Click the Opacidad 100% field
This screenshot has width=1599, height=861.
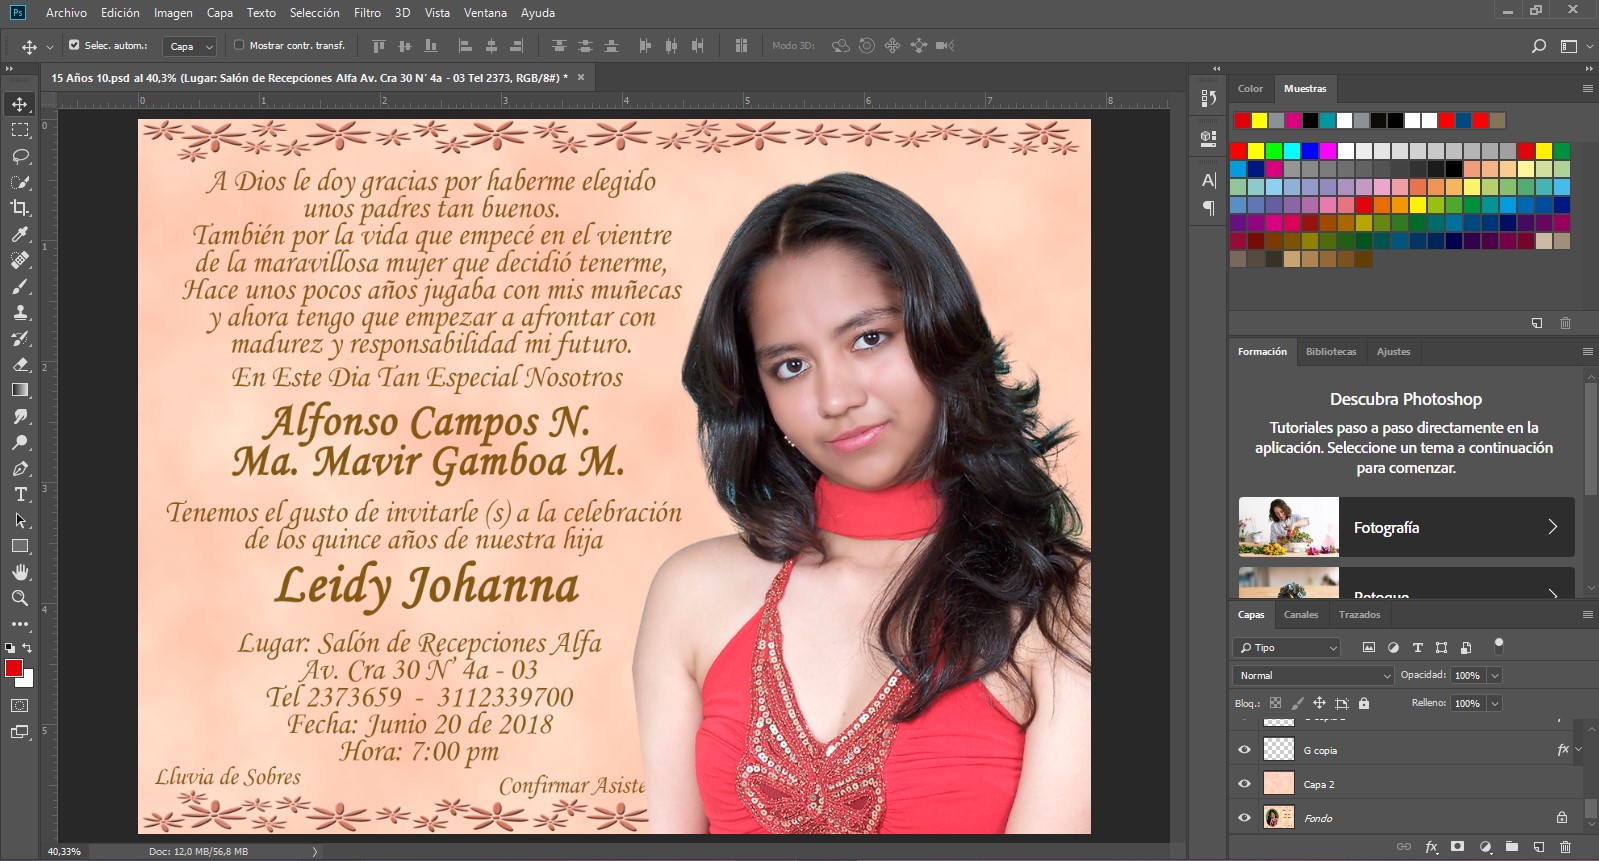1469,675
